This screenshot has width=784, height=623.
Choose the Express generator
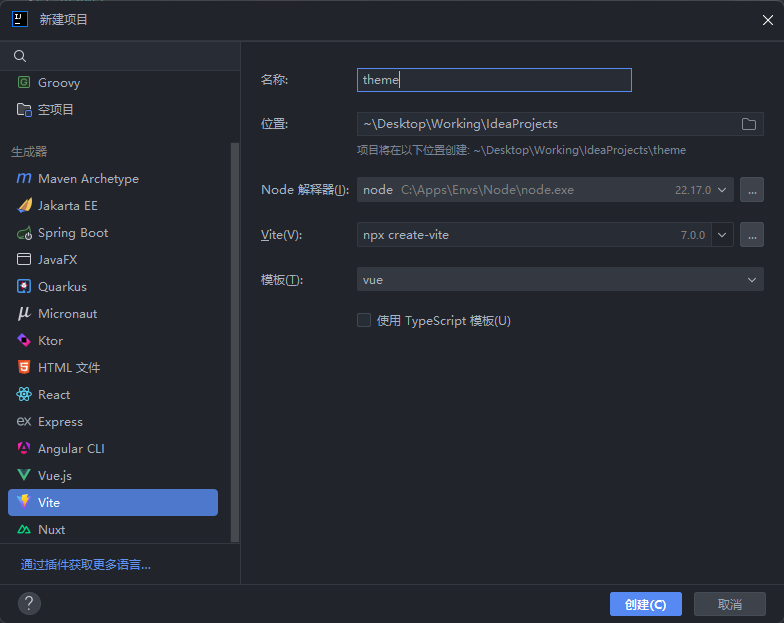pyautogui.click(x=113, y=422)
